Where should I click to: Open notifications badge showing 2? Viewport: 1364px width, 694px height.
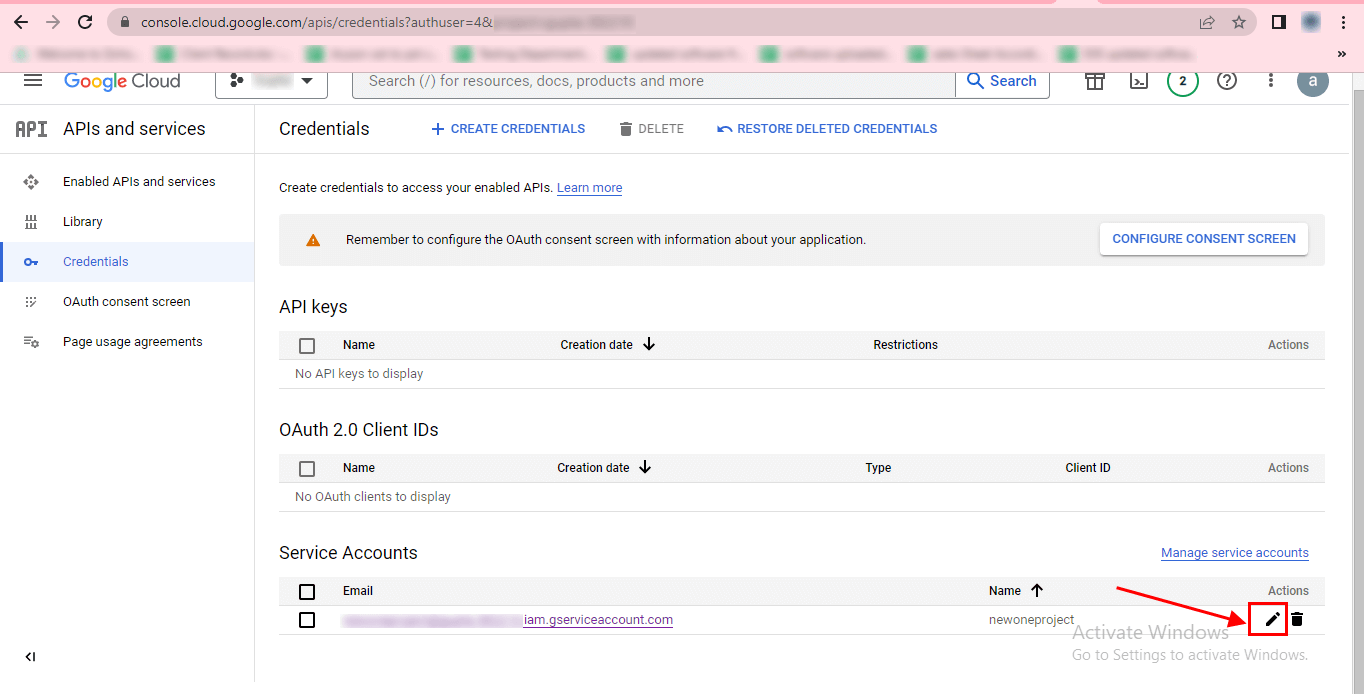coord(1183,81)
